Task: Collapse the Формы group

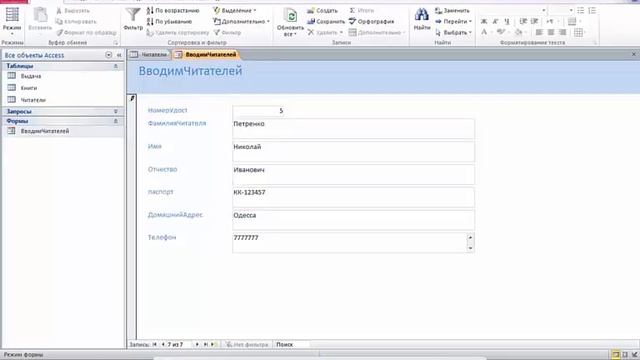Action: point(116,121)
